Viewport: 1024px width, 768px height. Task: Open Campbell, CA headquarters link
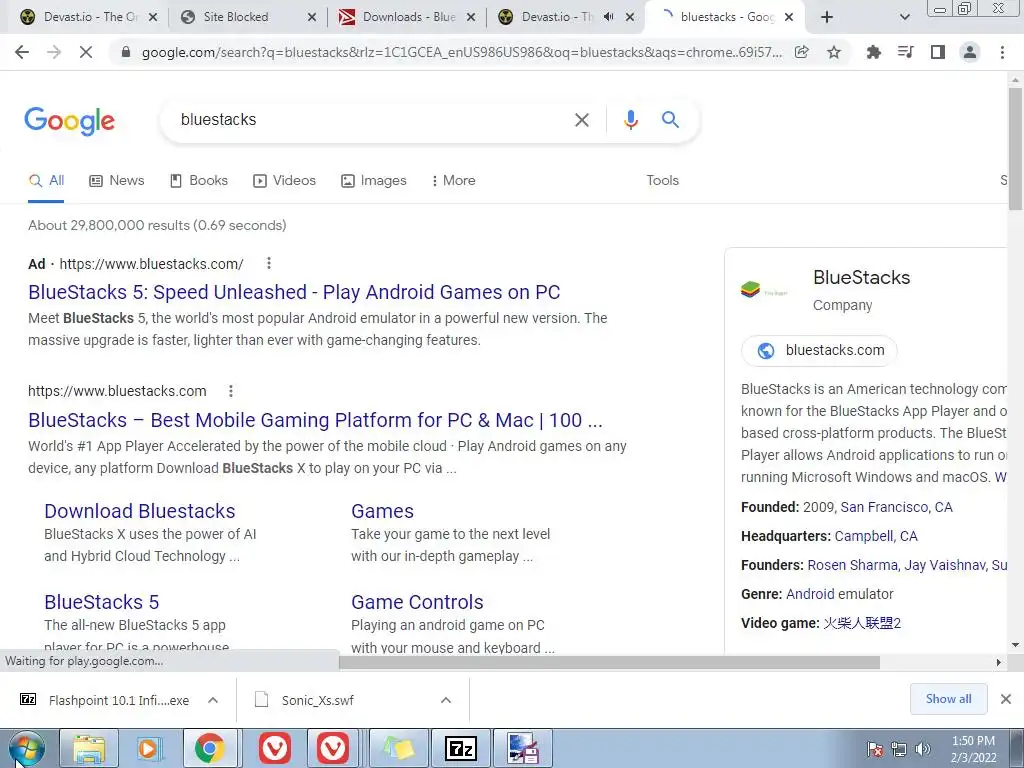click(876, 536)
